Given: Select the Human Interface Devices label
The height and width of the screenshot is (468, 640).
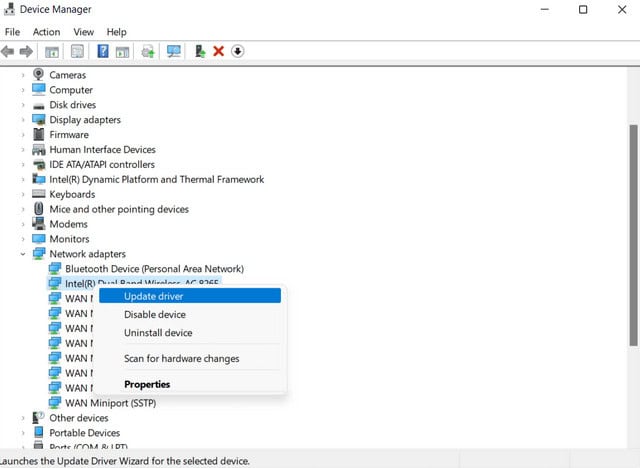Looking at the screenshot, I should point(102,149).
